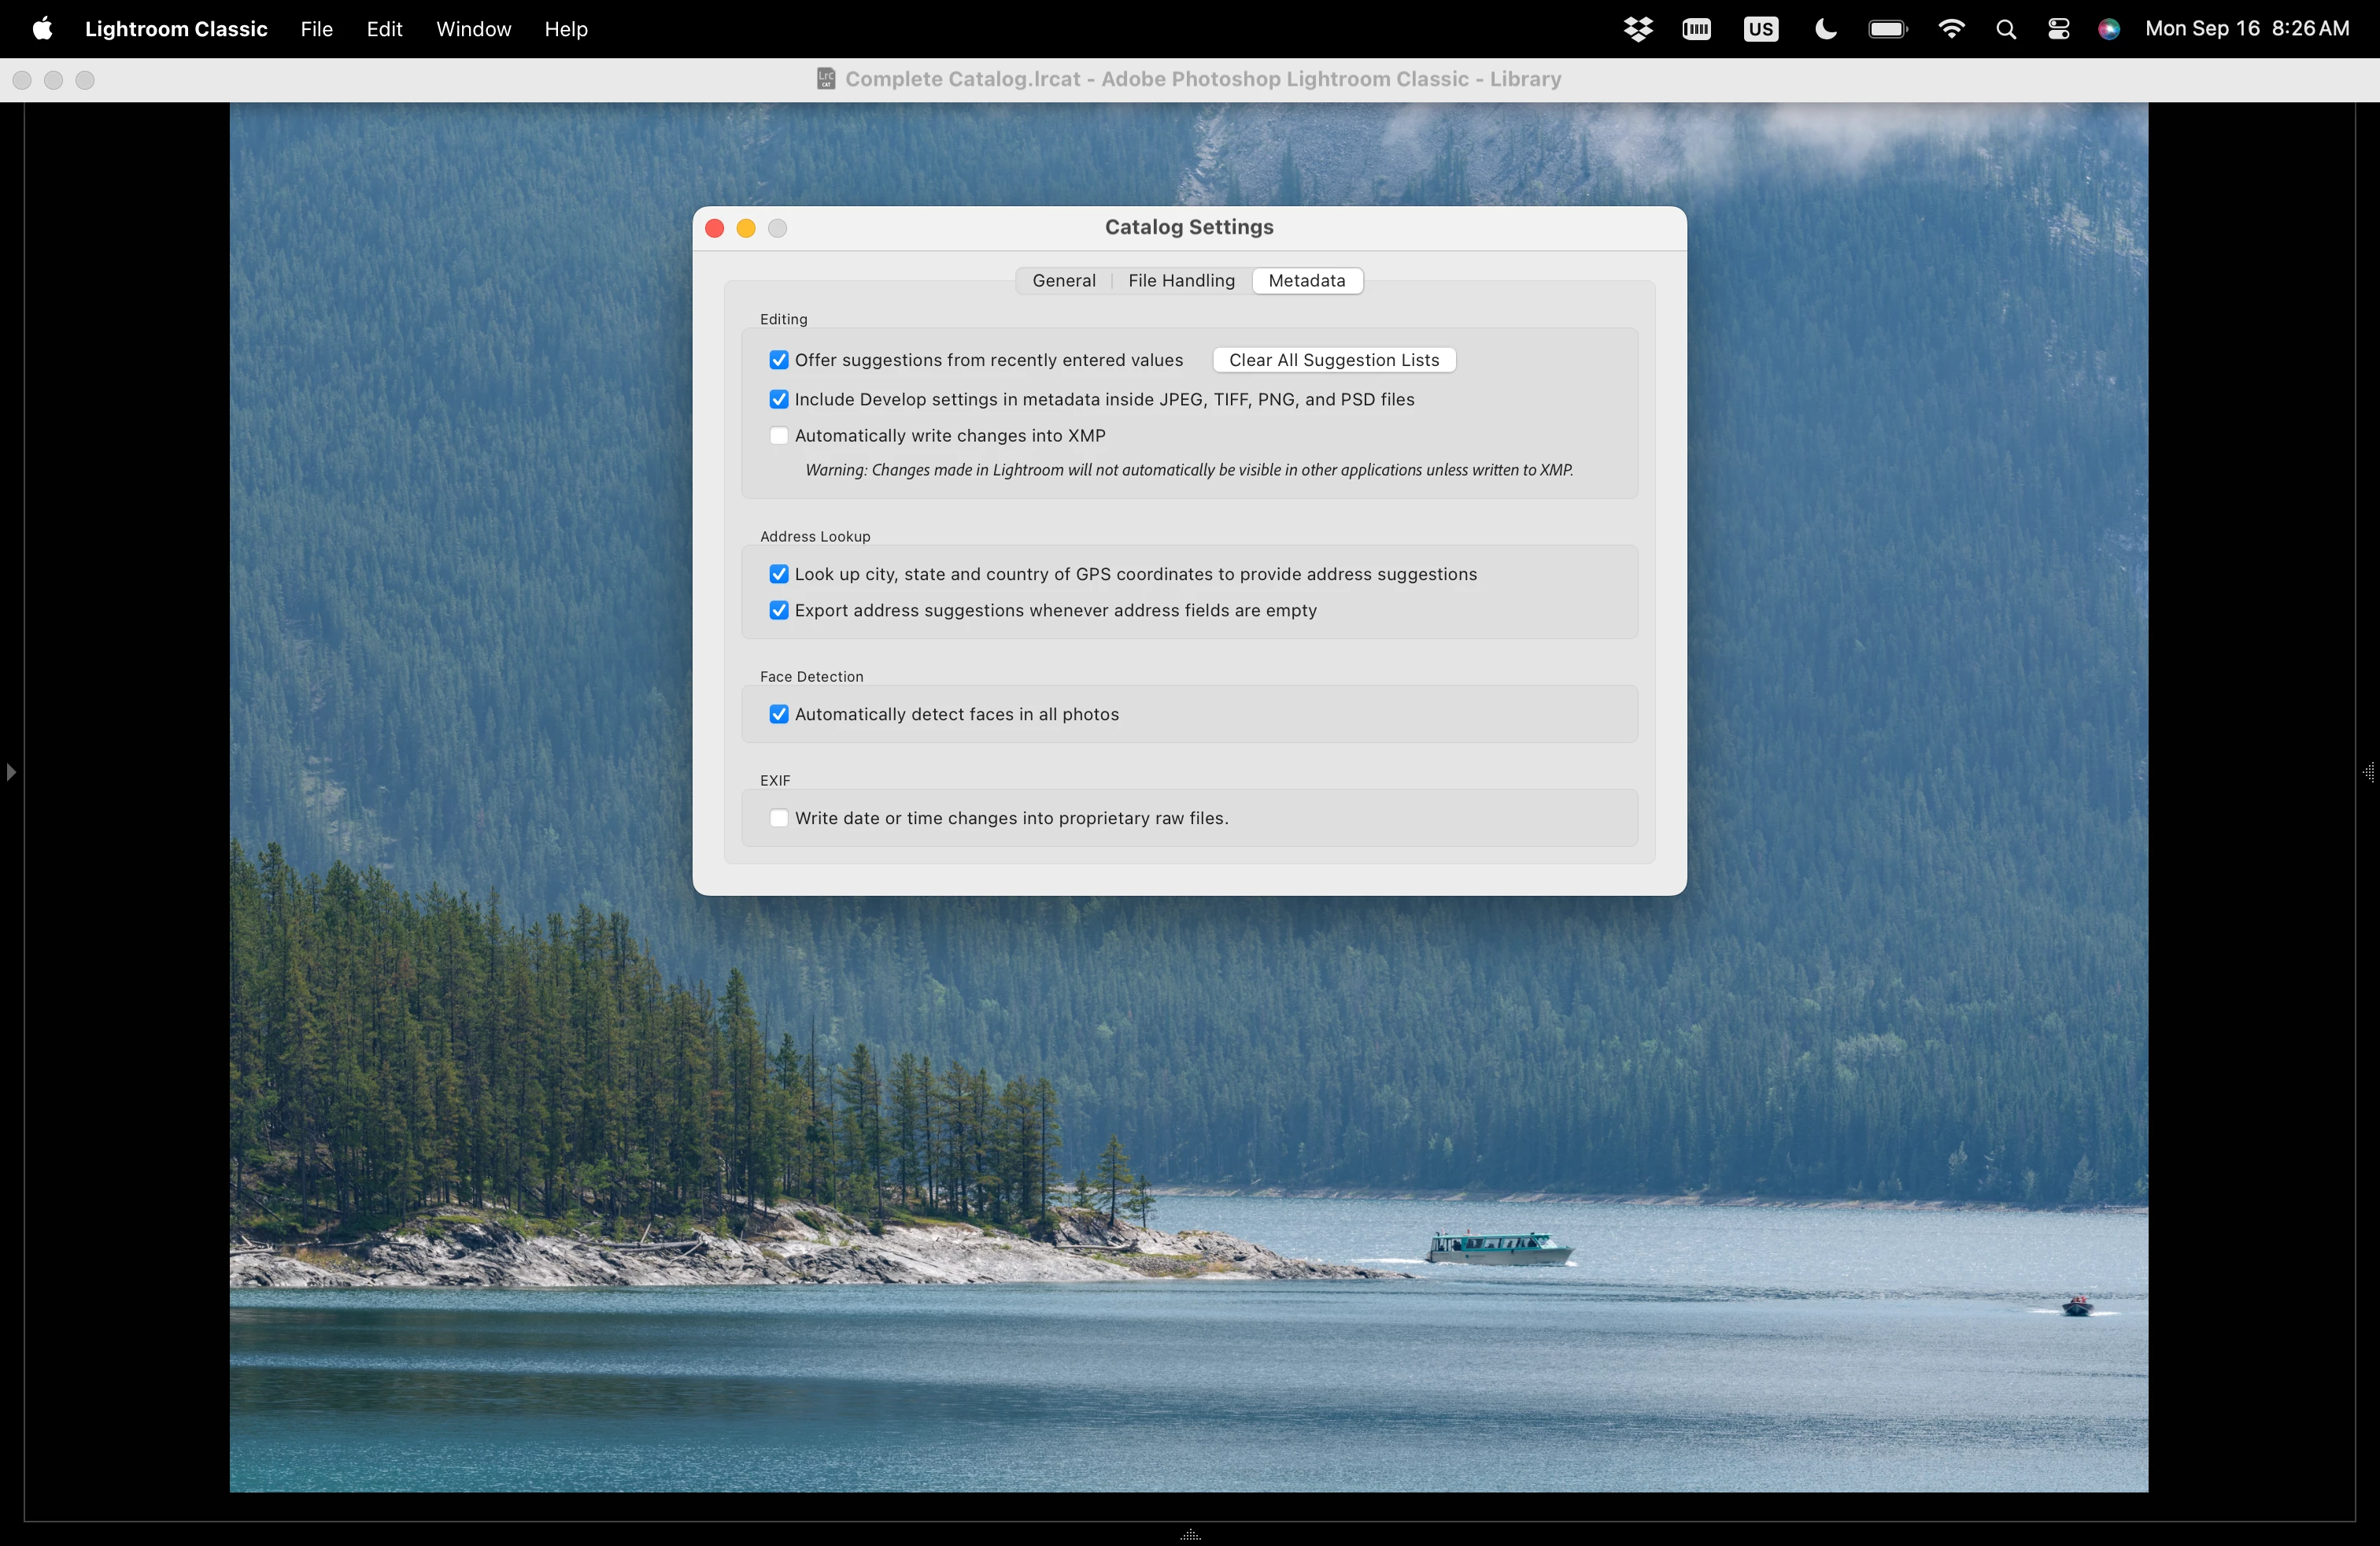The width and height of the screenshot is (2380, 1546).
Task: Show the filmstrip using bottom edge handle
Action: [1190, 1534]
